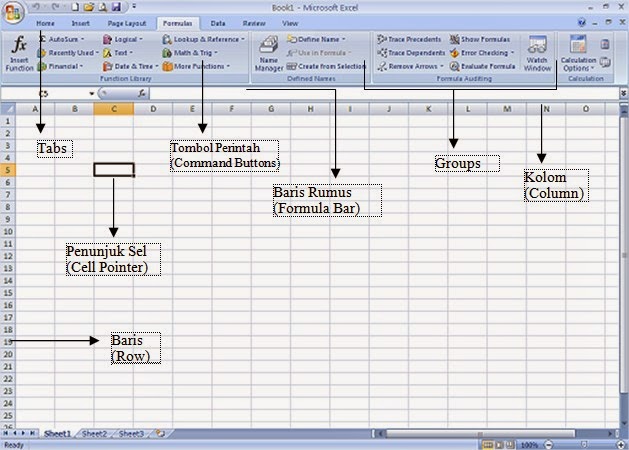Open the Name Manager
Image resolution: width=629 pixels, height=450 pixels.
pos(269,54)
